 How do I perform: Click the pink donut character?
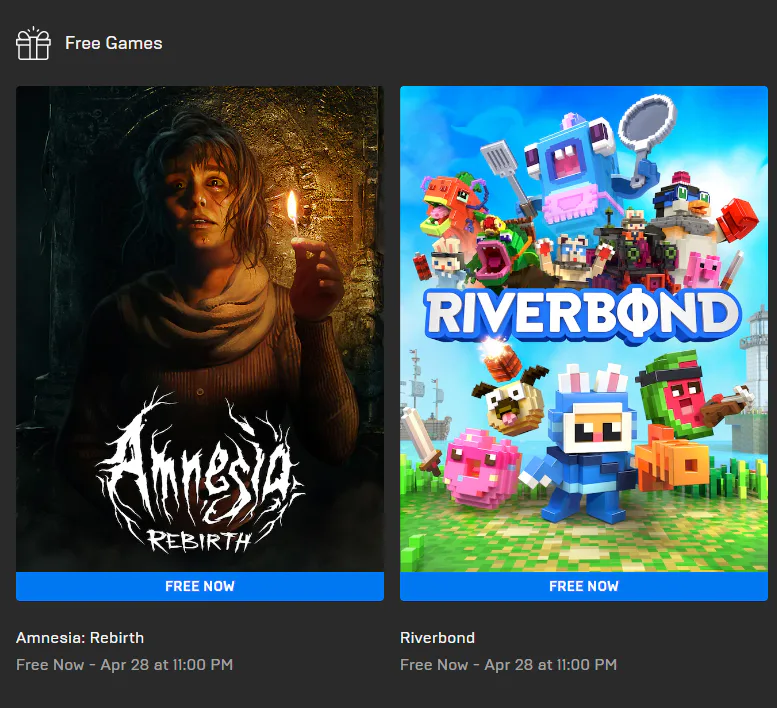(x=481, y=468)
